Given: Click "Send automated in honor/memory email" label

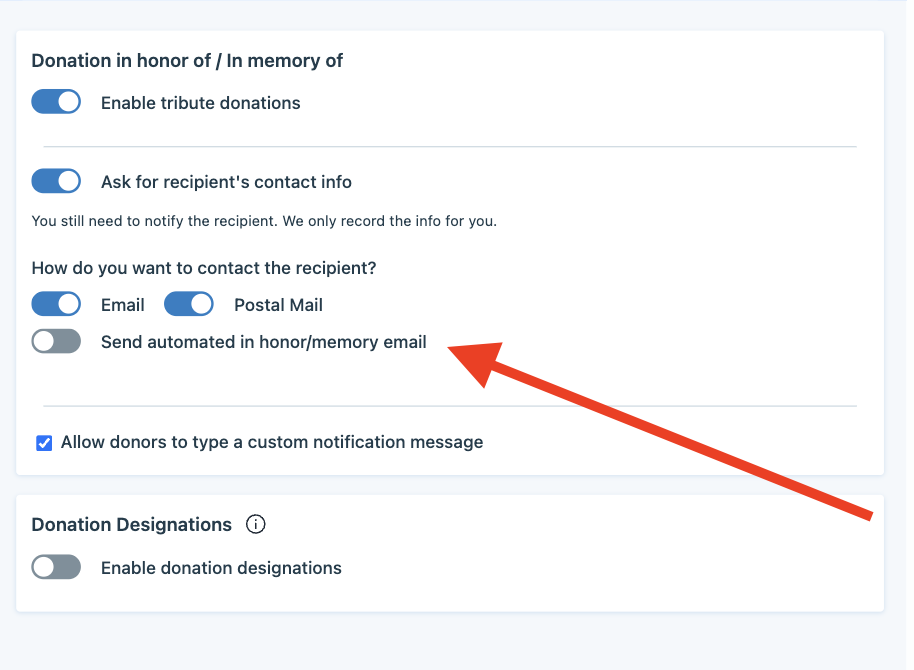Looking at the screenshot, I should click(263, 342).
